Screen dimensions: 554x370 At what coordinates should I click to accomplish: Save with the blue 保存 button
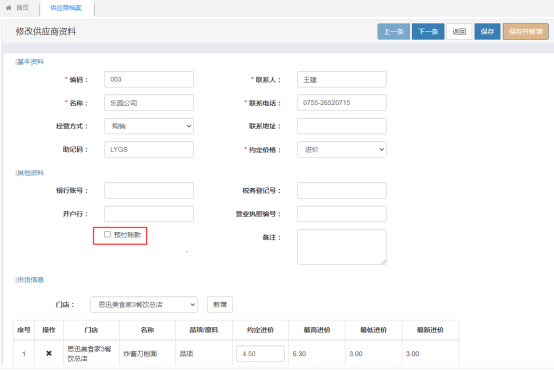point(487,32)
